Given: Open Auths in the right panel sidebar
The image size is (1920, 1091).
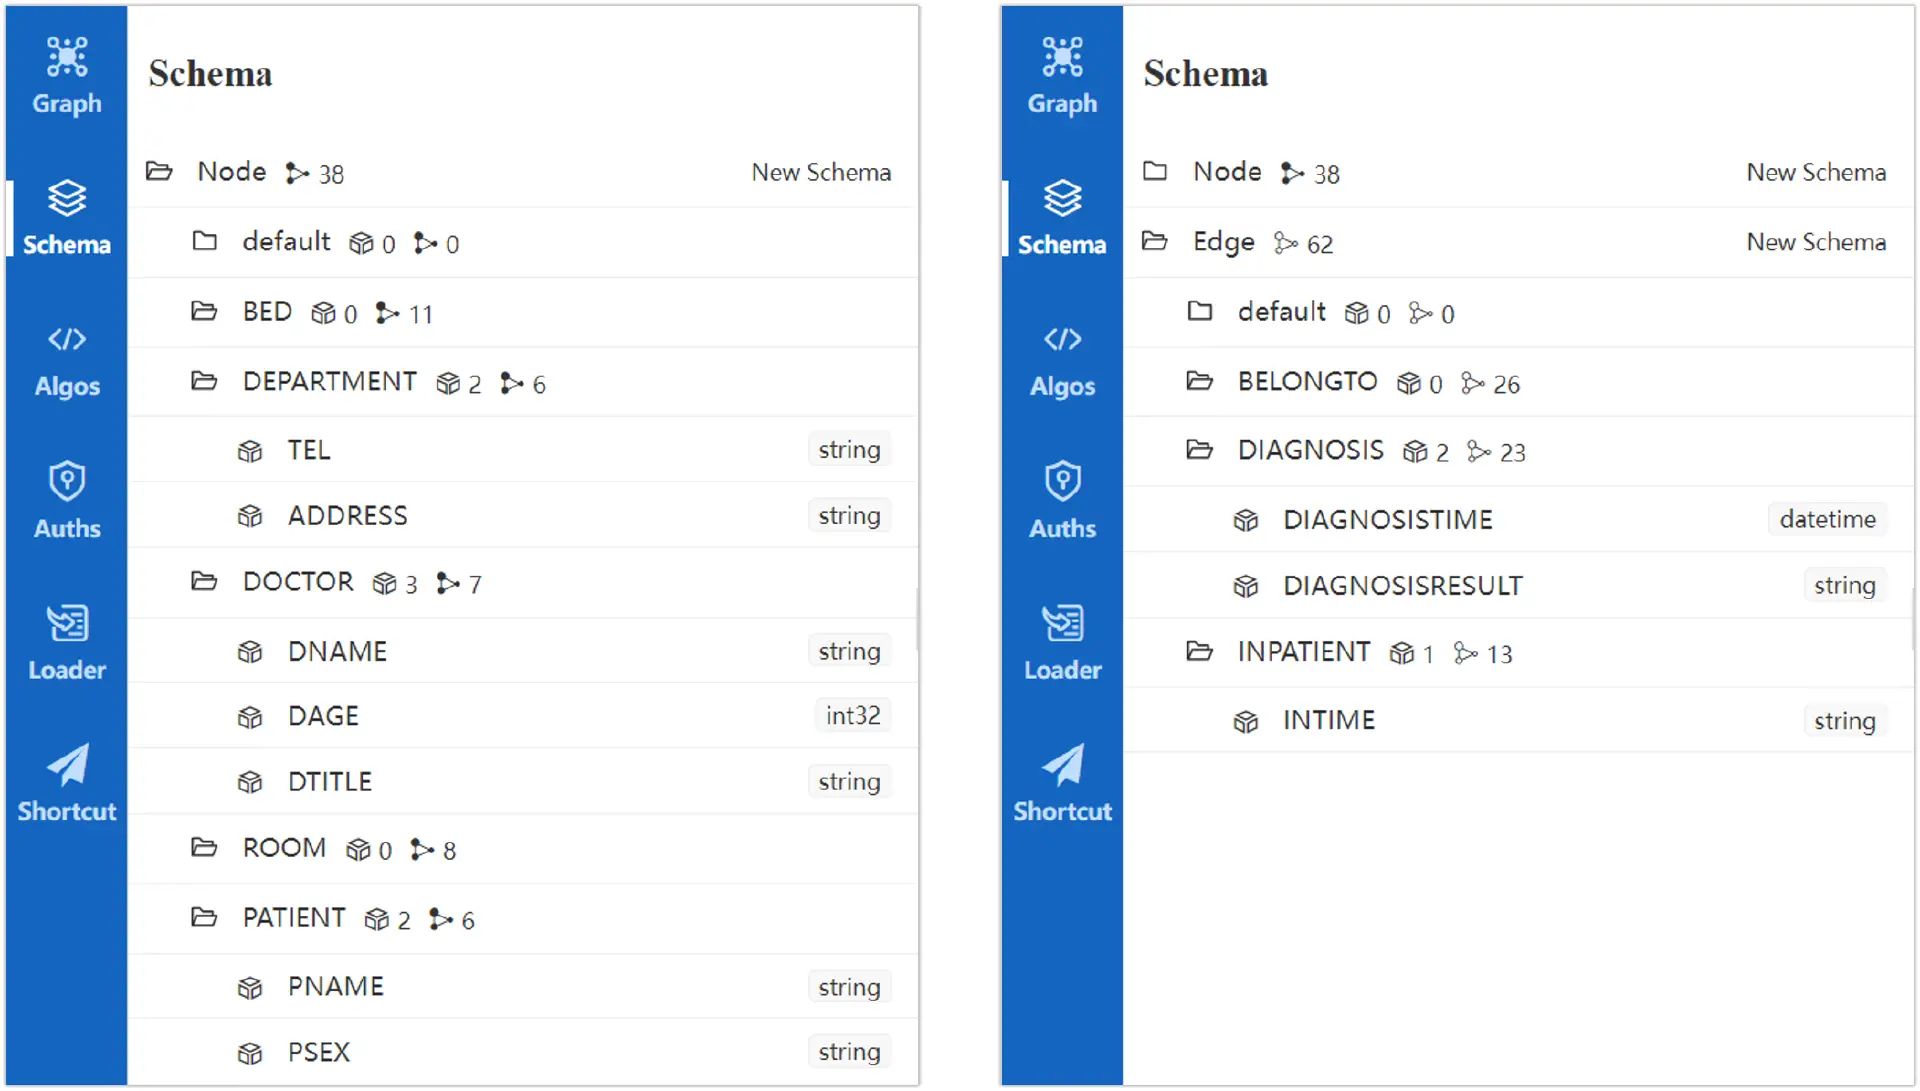Looking at the screenshot, I should click(1061, 501).
